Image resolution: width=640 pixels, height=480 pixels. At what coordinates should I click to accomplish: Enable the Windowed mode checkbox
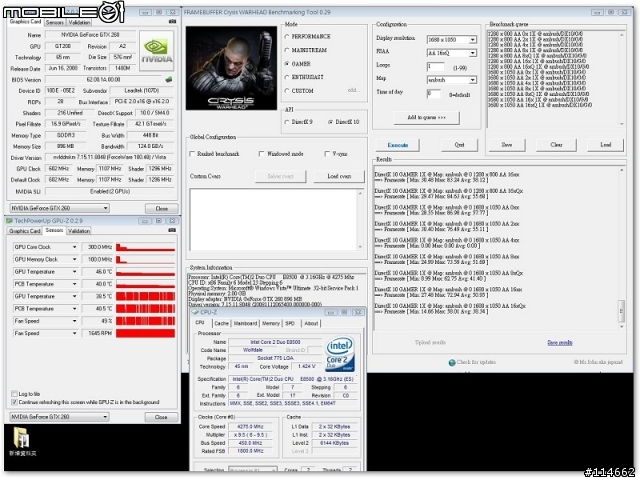[x=262, y=154]
